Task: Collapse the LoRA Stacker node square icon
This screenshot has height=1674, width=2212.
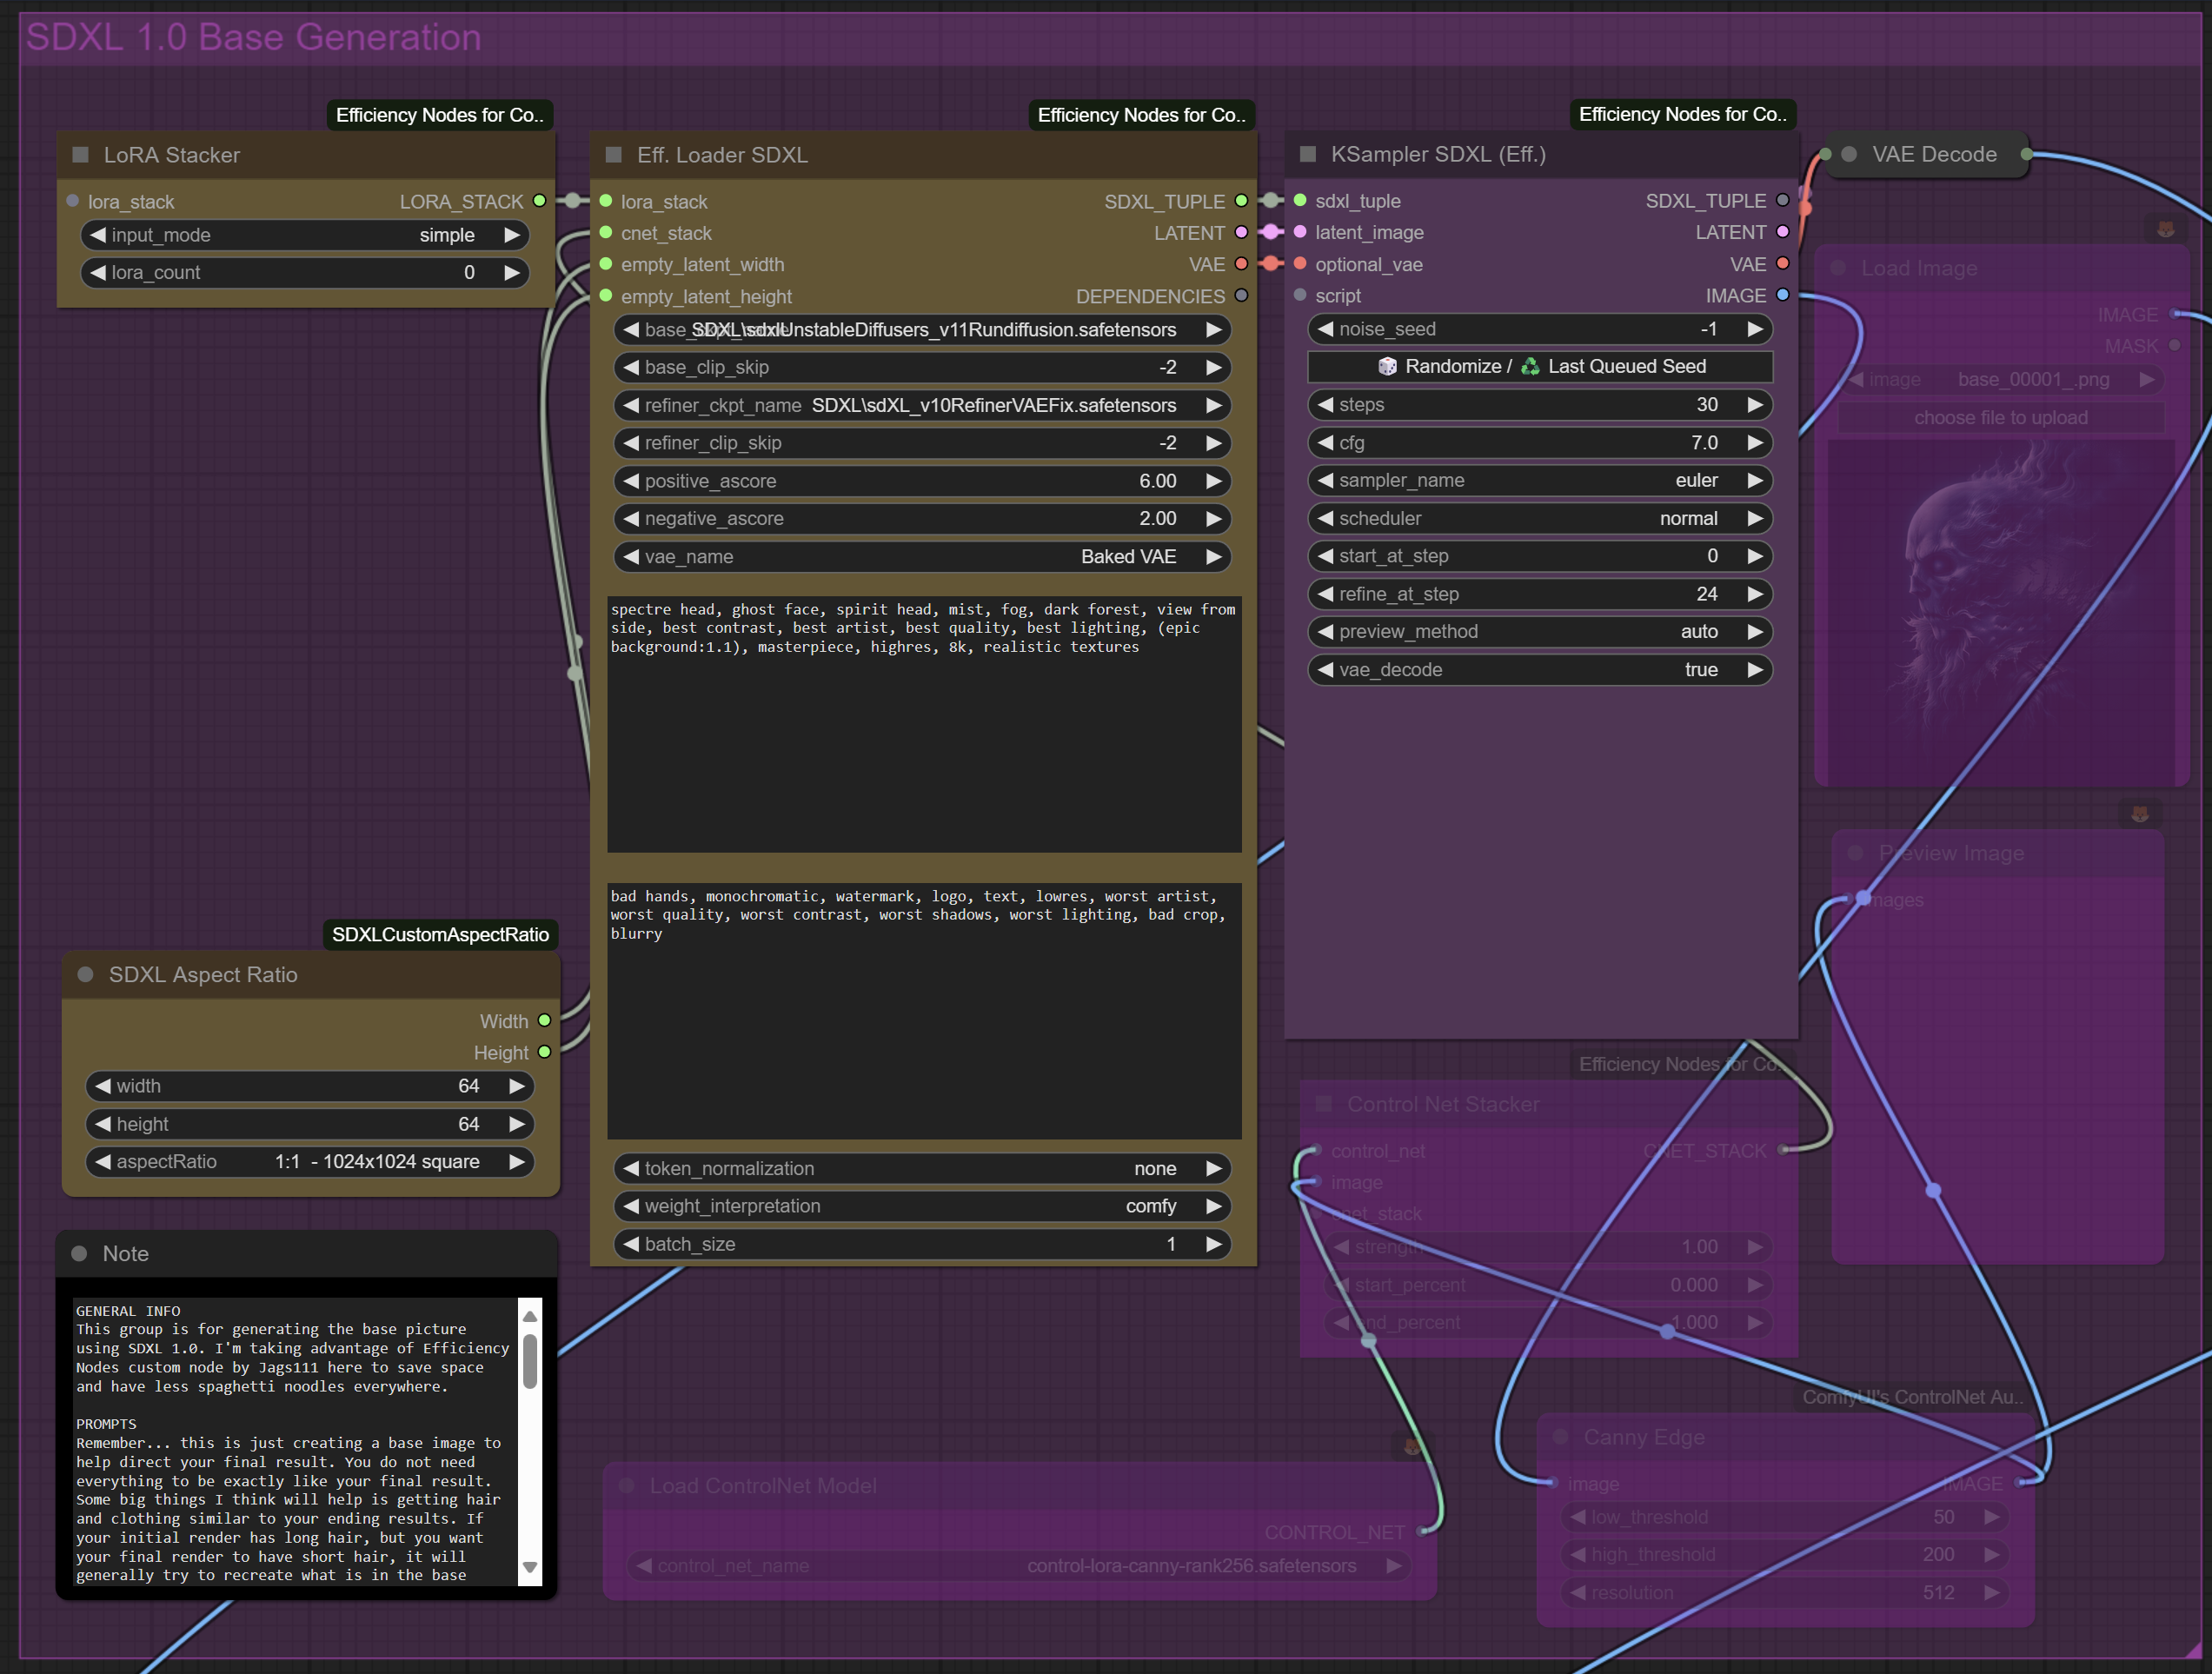Action: [81, 155]
